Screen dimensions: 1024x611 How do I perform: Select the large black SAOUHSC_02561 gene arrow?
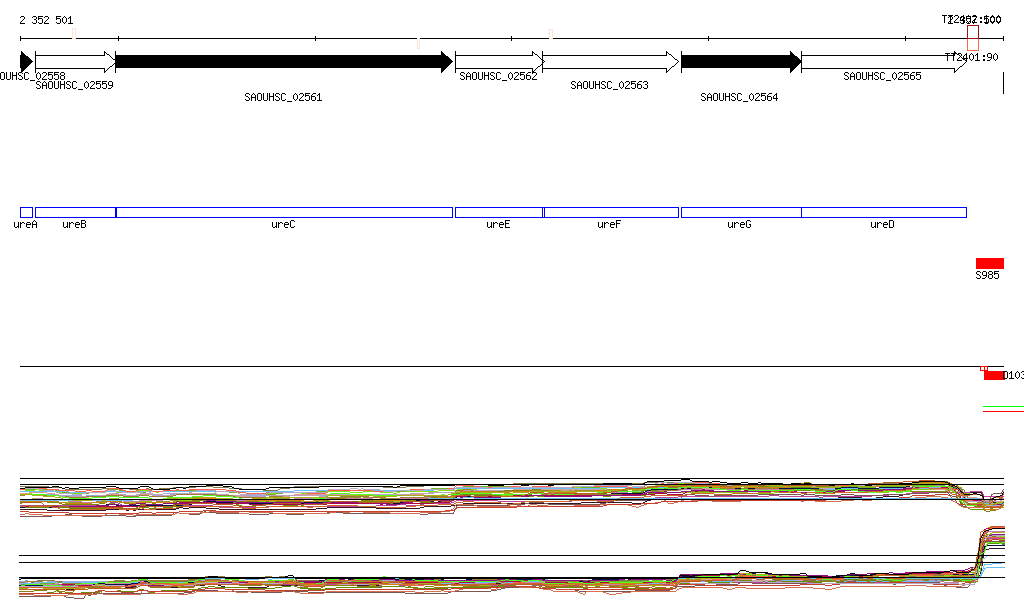284,62
